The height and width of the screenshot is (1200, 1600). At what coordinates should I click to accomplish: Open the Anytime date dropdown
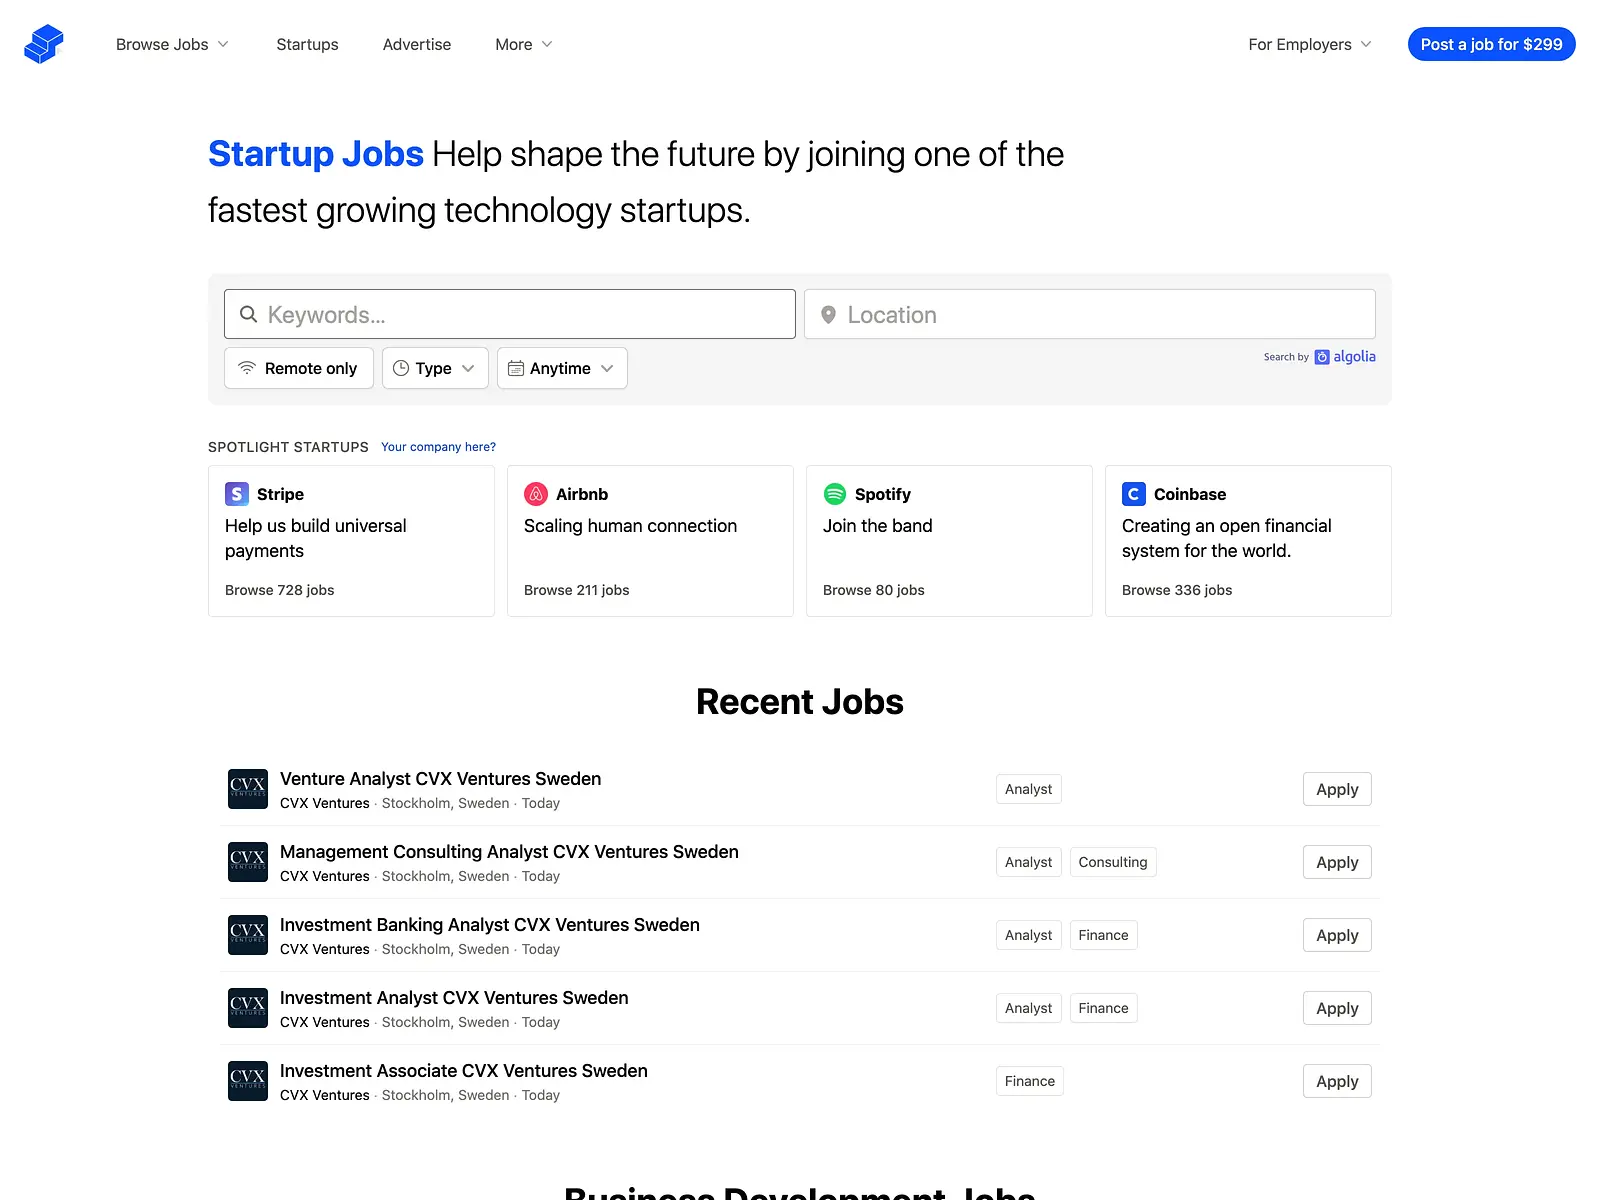coord(562,368)
